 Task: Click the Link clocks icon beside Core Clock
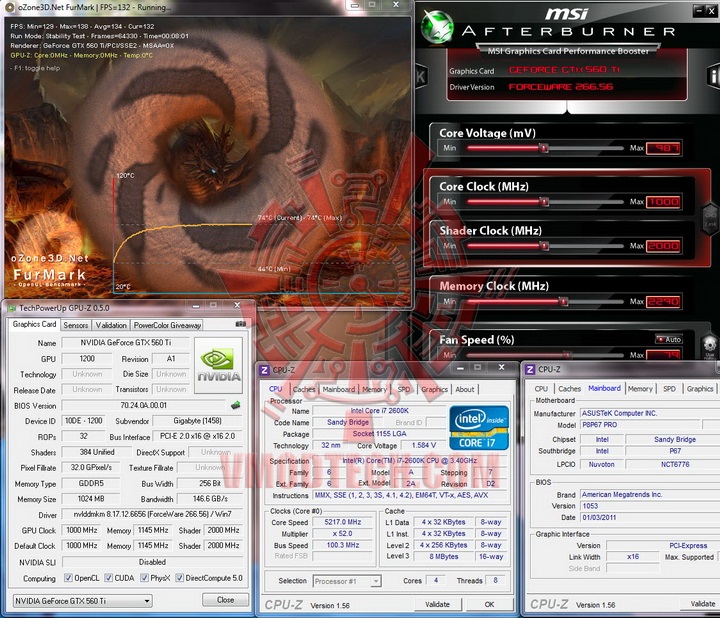tap(710, 219)
